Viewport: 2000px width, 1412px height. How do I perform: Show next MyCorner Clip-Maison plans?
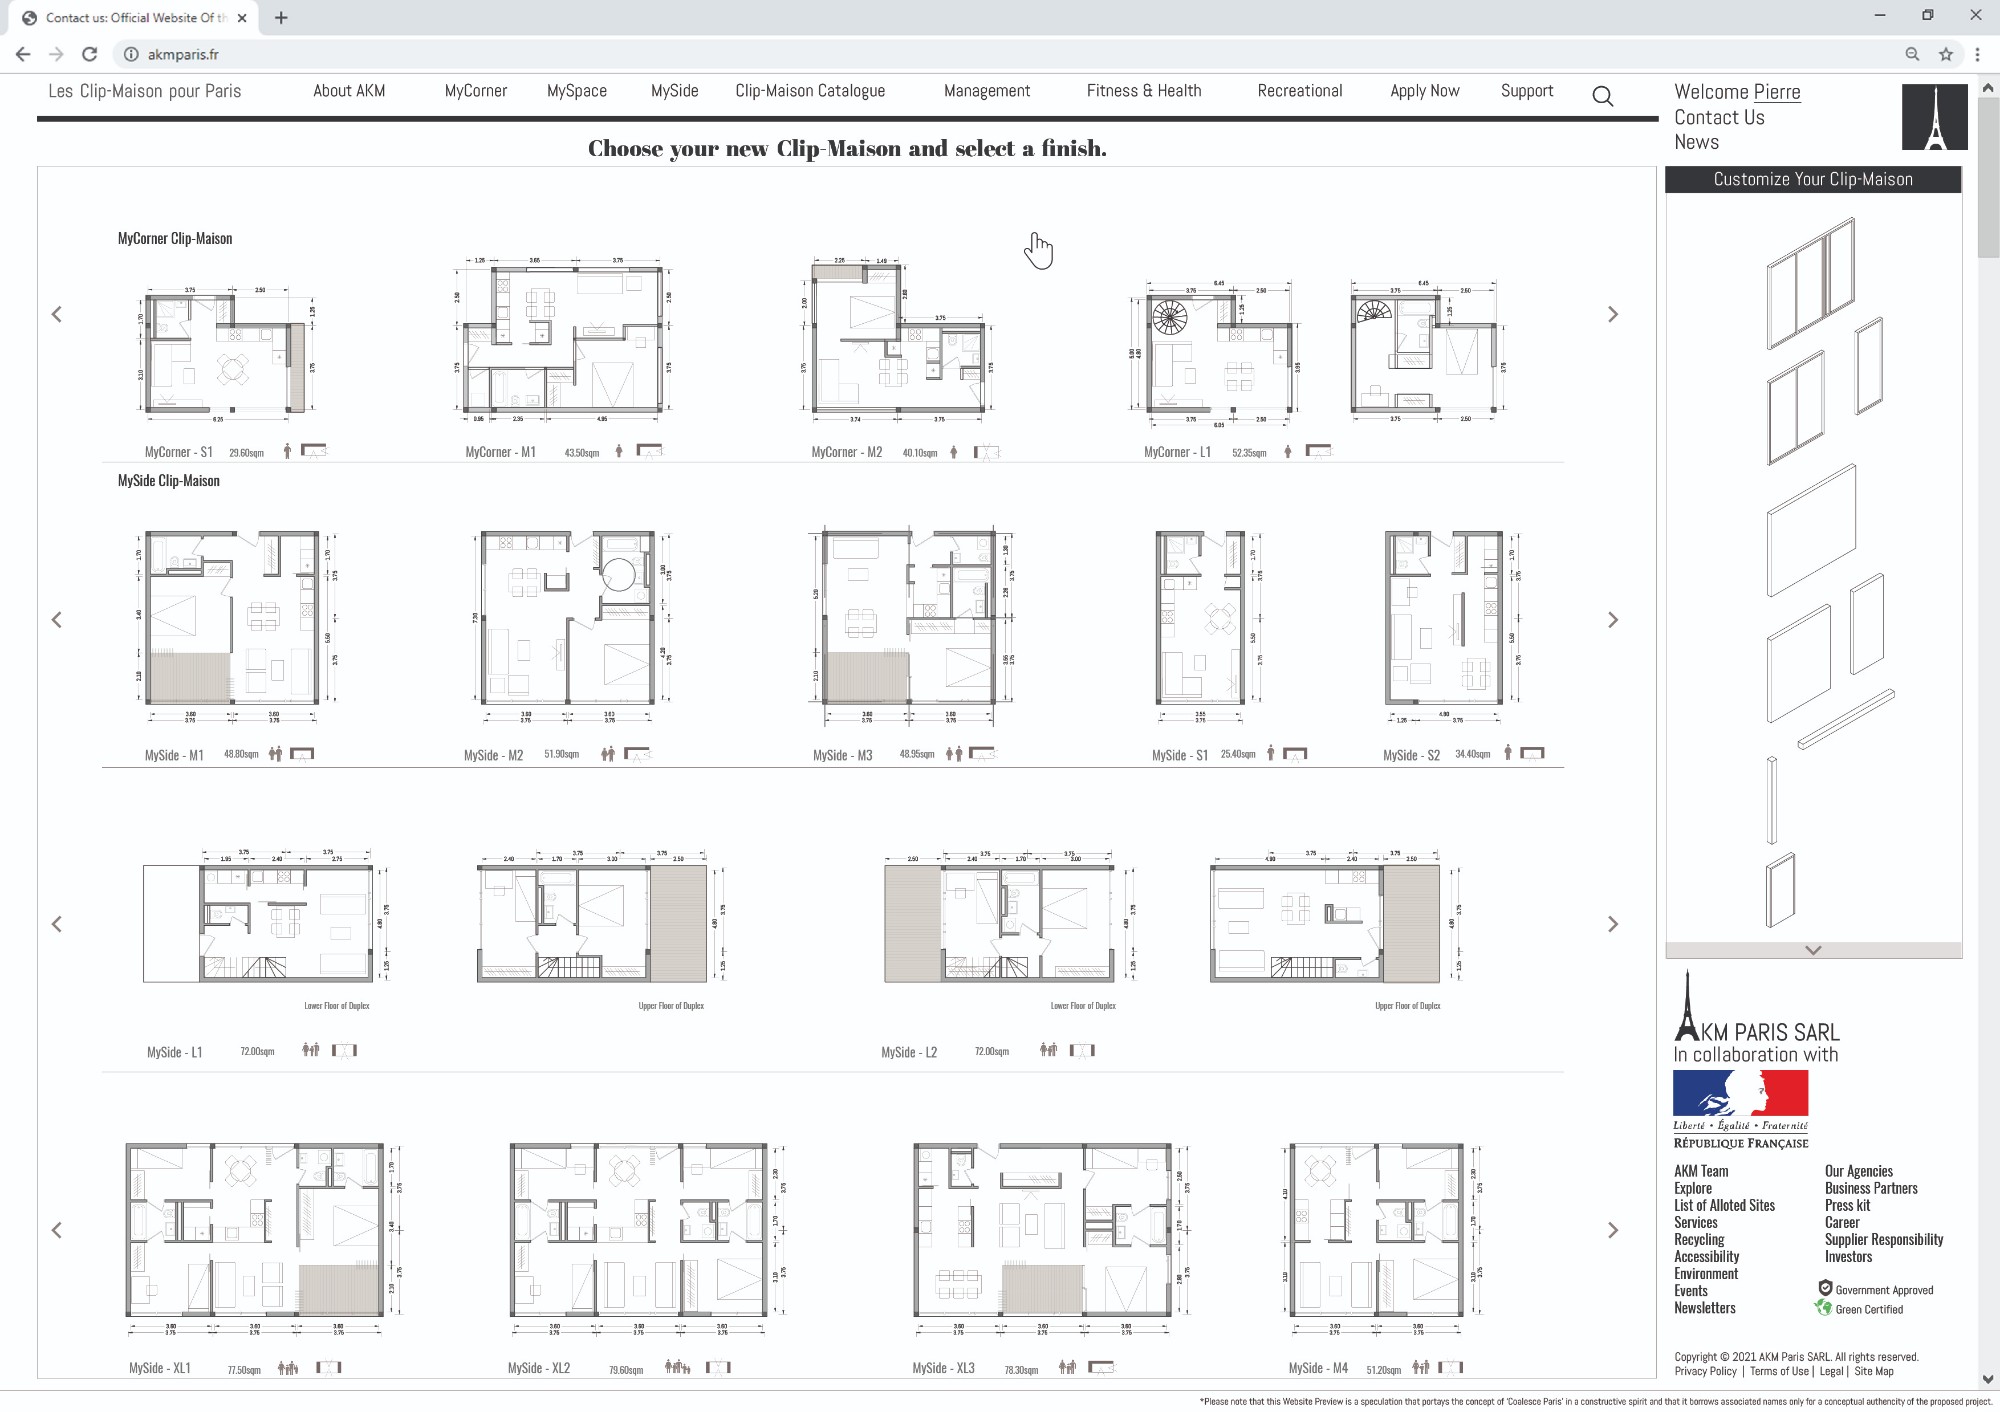coord(1612,314)
